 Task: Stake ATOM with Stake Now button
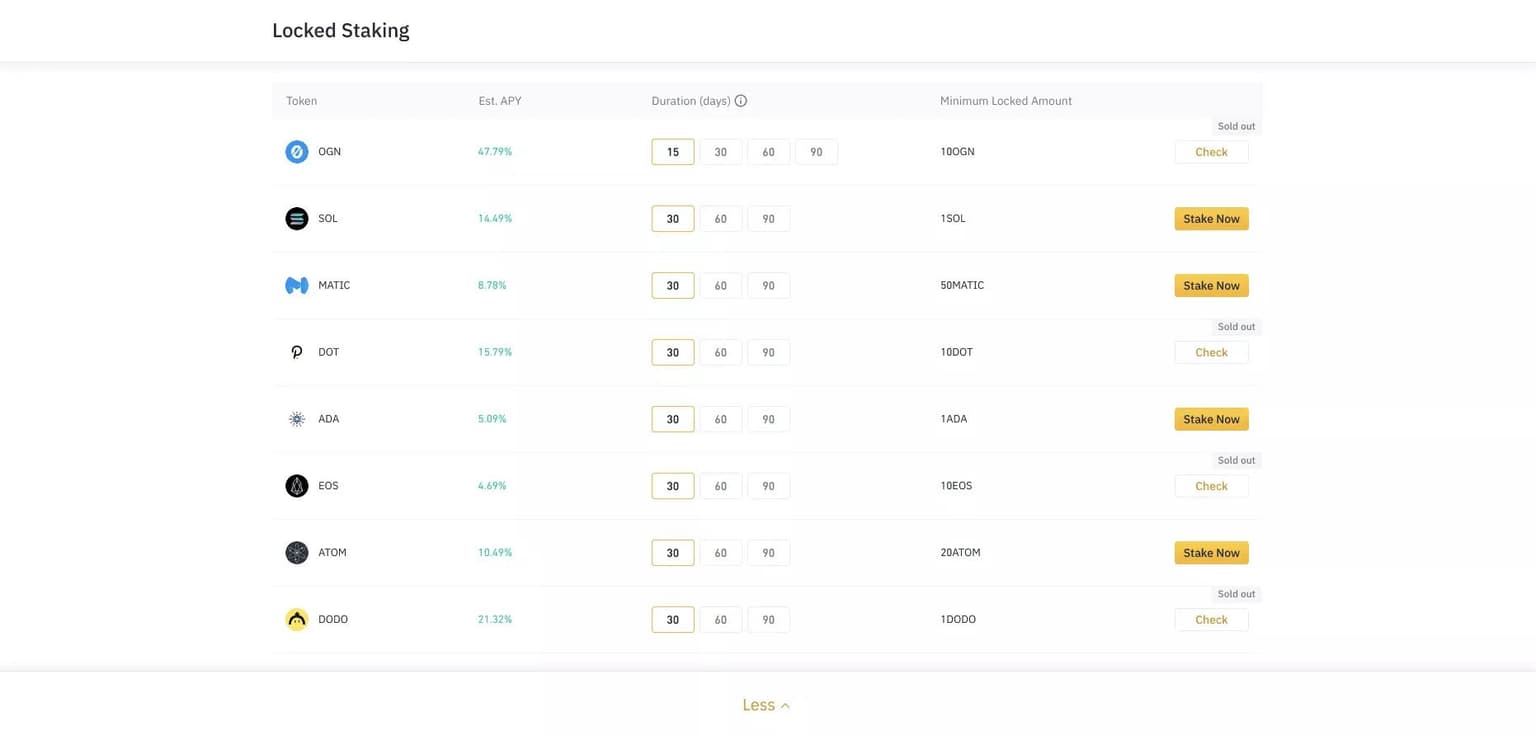(x=1211, y=553)
